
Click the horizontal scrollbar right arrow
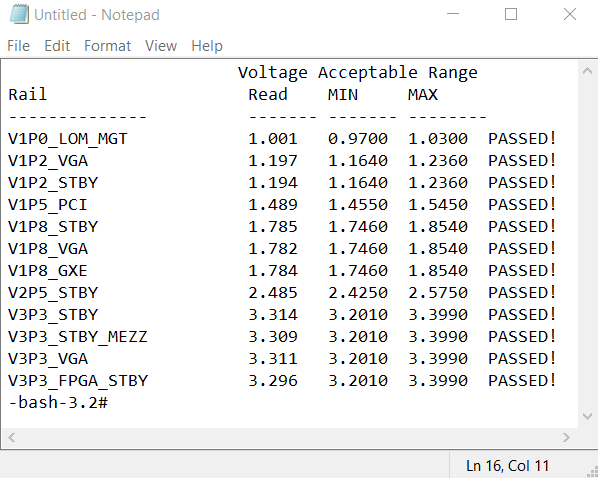coord(566,437)
